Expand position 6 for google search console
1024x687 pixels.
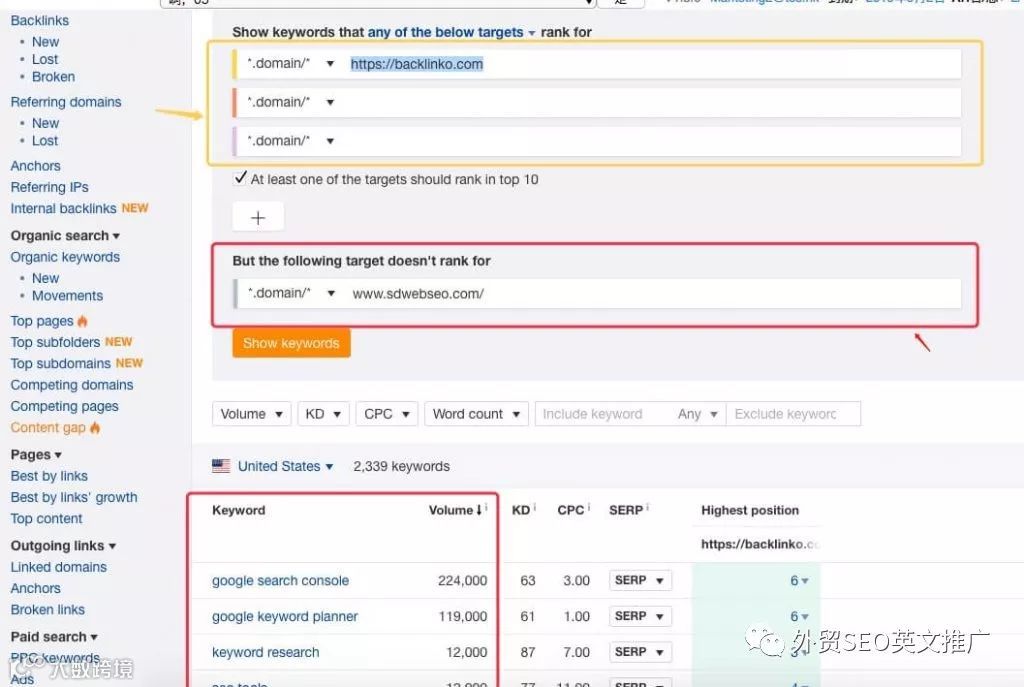(799, 581)
